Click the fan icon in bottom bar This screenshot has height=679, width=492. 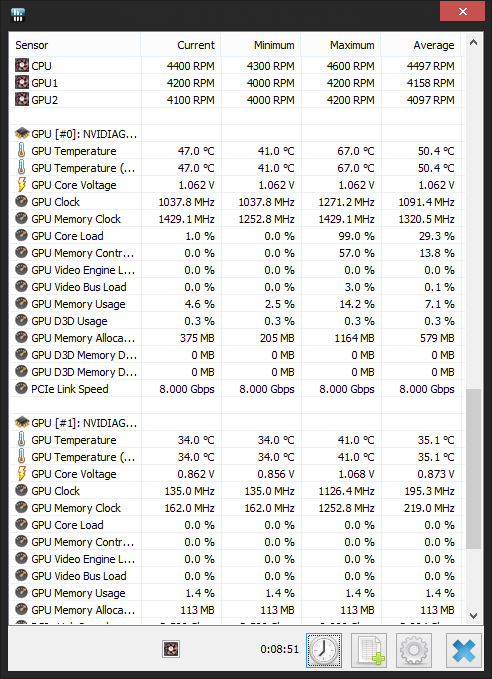coord(171,649)
